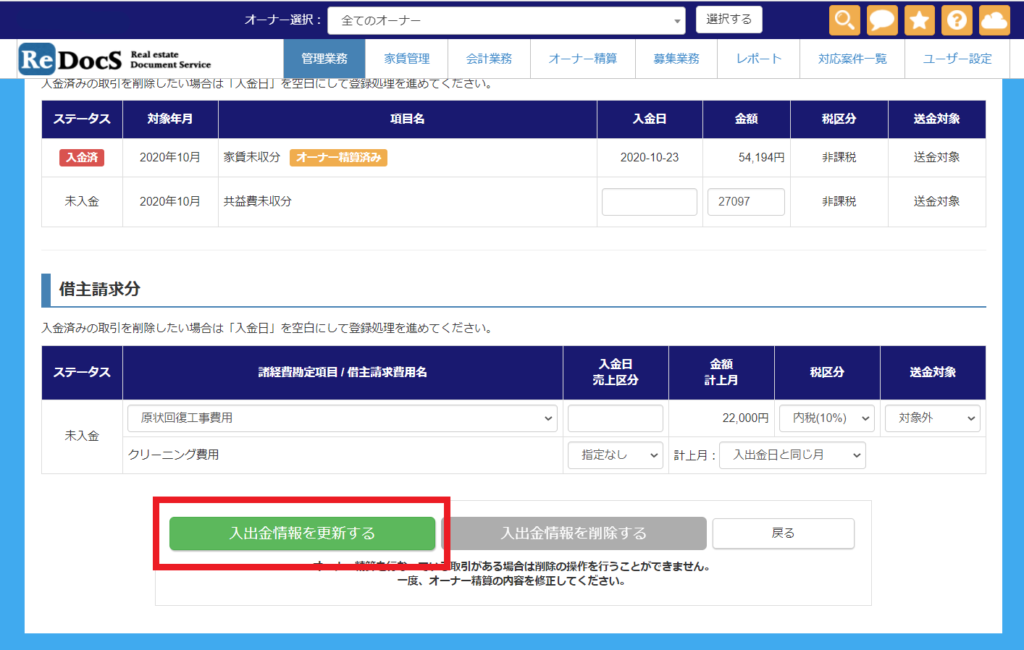1024x650 pixels.
Task: Click the star favorites icon
Action: coord(920,20)
